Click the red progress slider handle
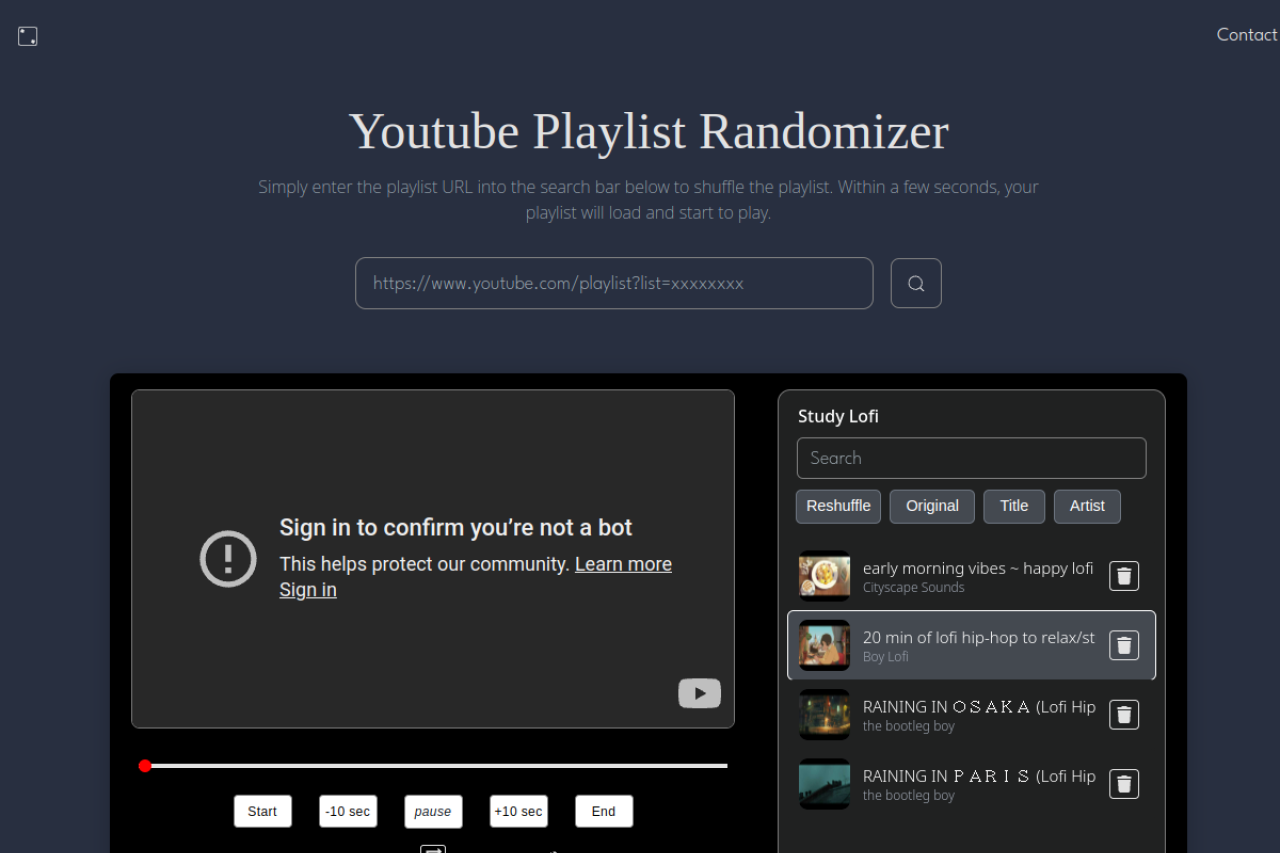The height and width of the screenshot is (853, 1280). [x=145, y=766]
